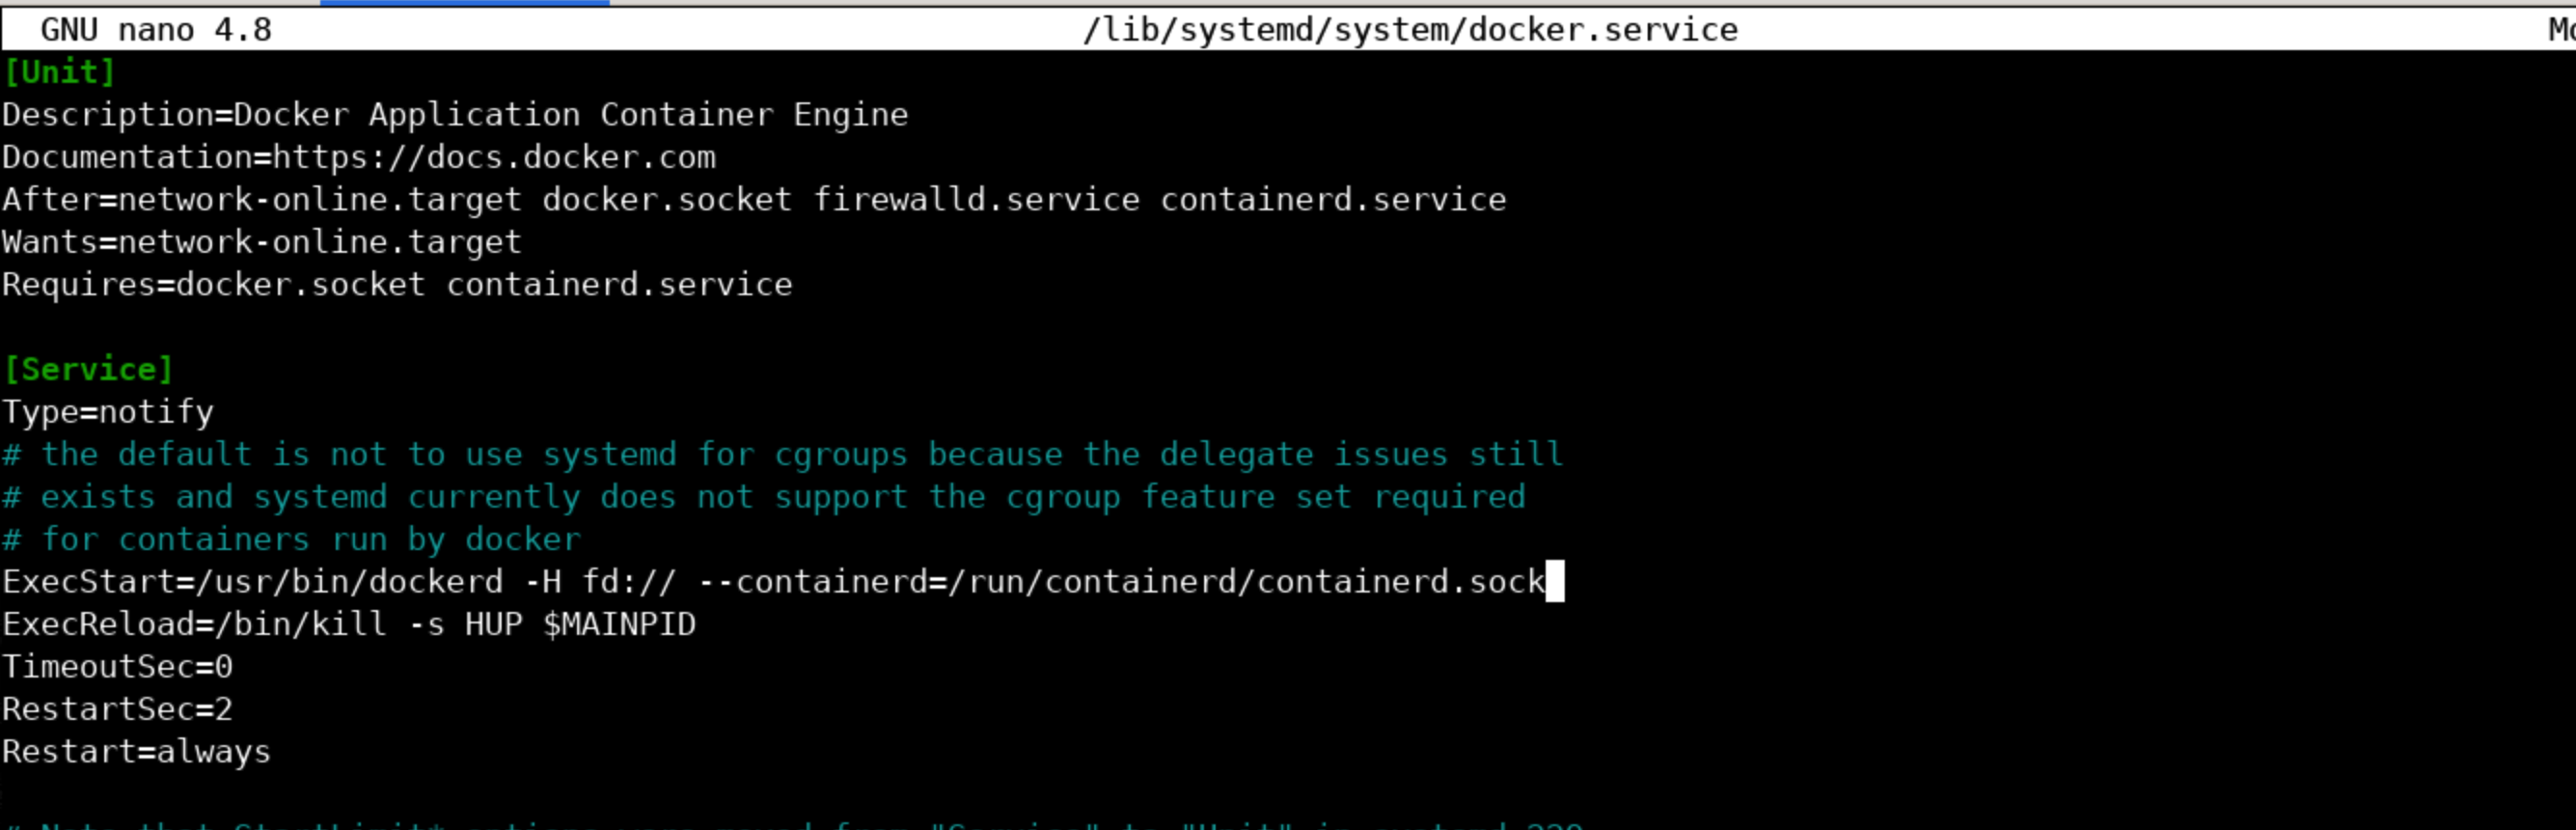The image size is (2576, 830).
Task: Click the ExecReload=/bin/kill line
Action: click(349, 625)
